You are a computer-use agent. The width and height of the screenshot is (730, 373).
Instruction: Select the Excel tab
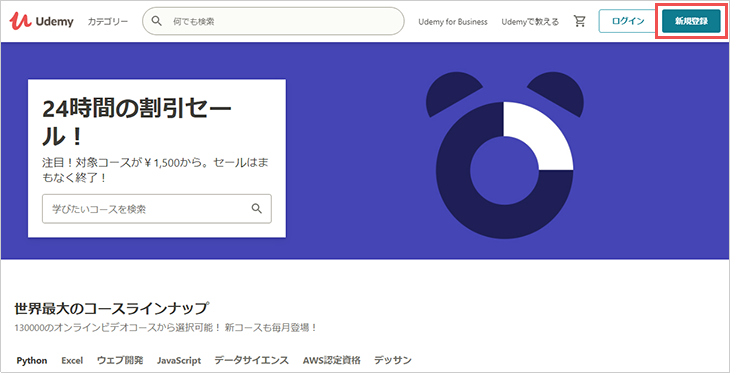point(72,360)
